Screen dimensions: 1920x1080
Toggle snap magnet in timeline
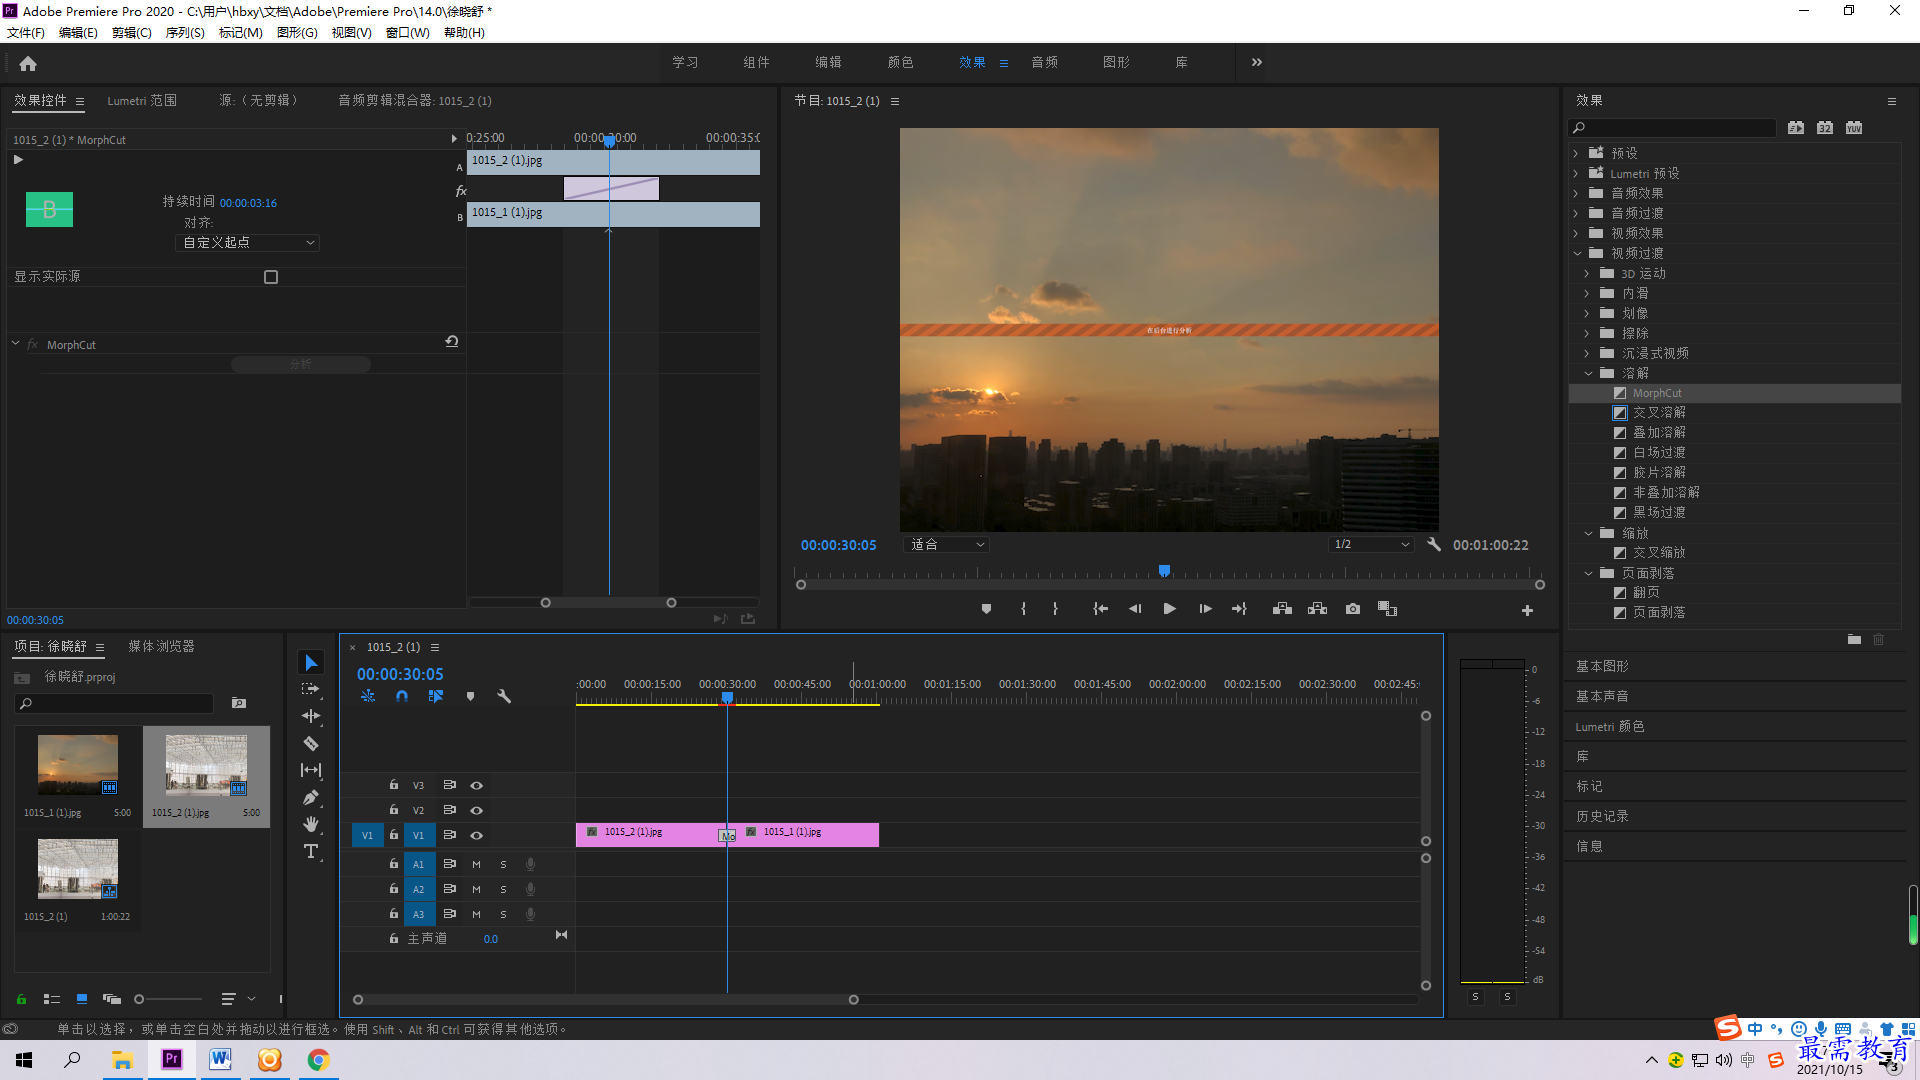point(402,696)
